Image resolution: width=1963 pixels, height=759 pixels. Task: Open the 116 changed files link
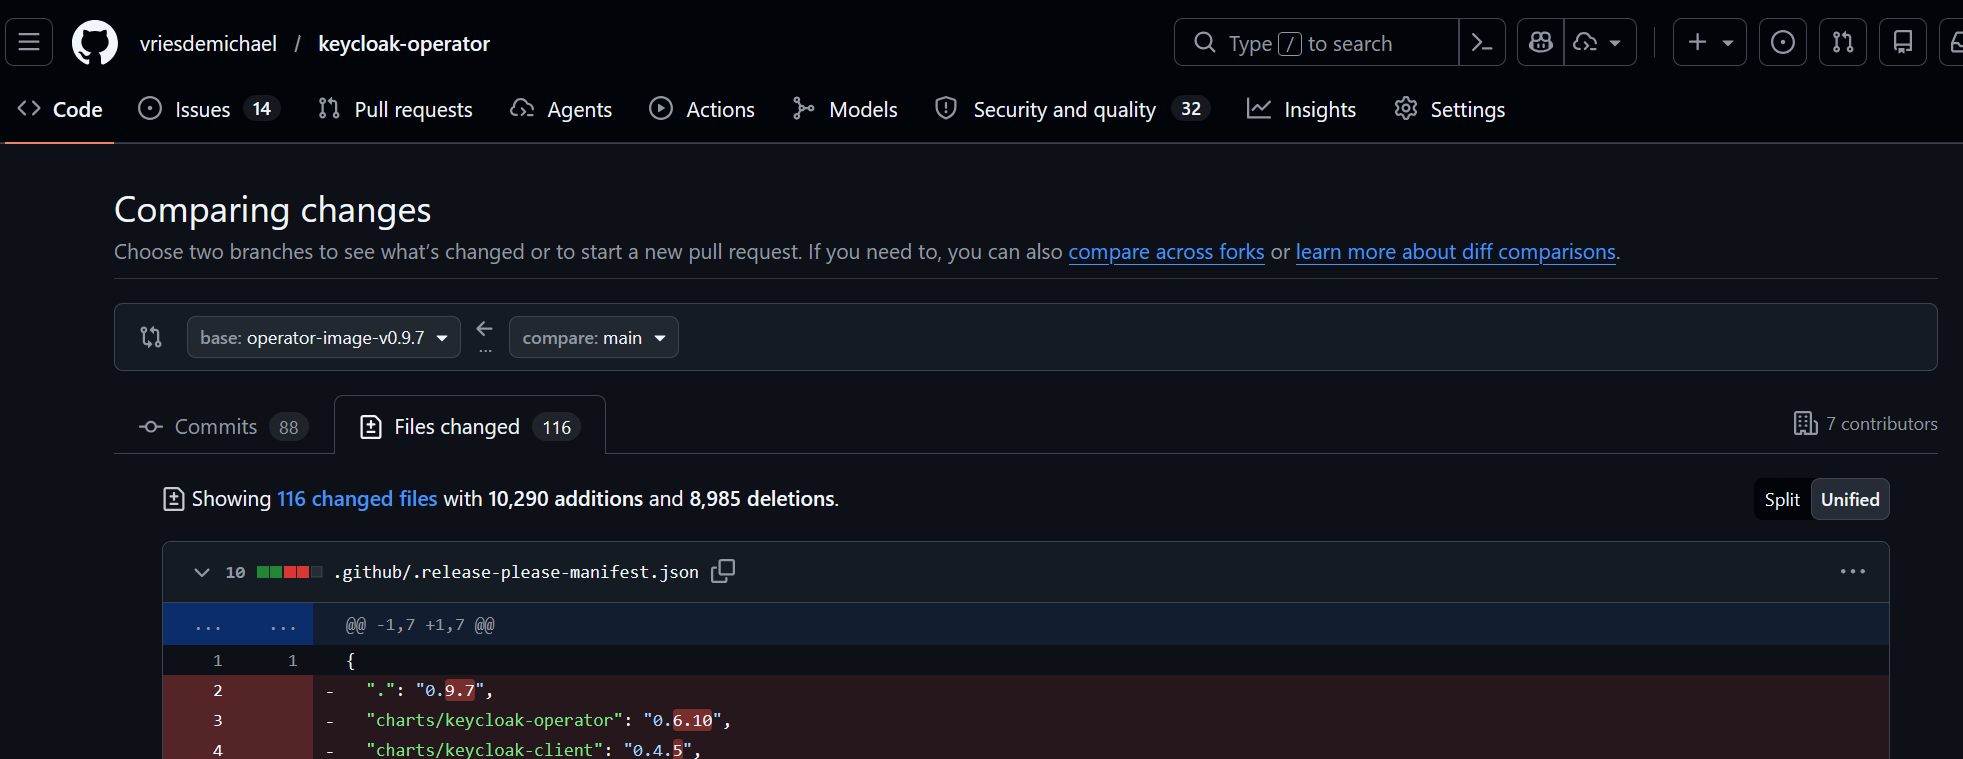[x=357, y=499]
